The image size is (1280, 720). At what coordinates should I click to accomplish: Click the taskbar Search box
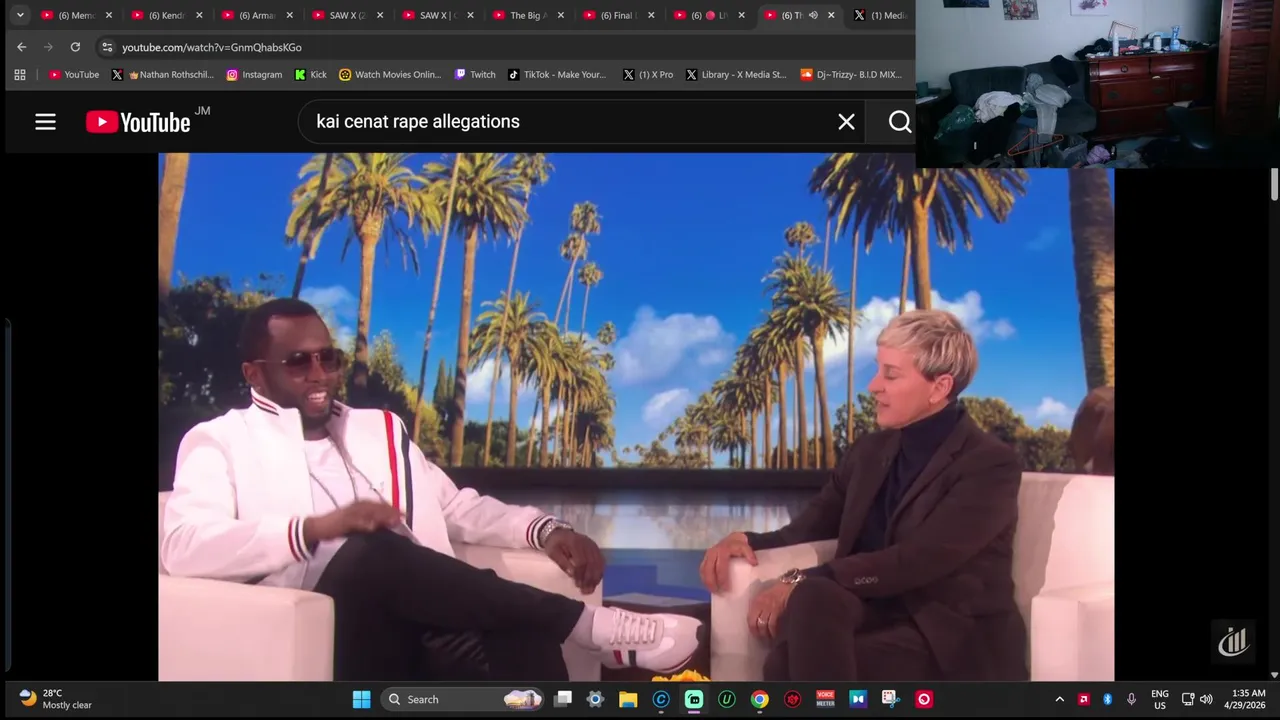[x=462, y=699]
